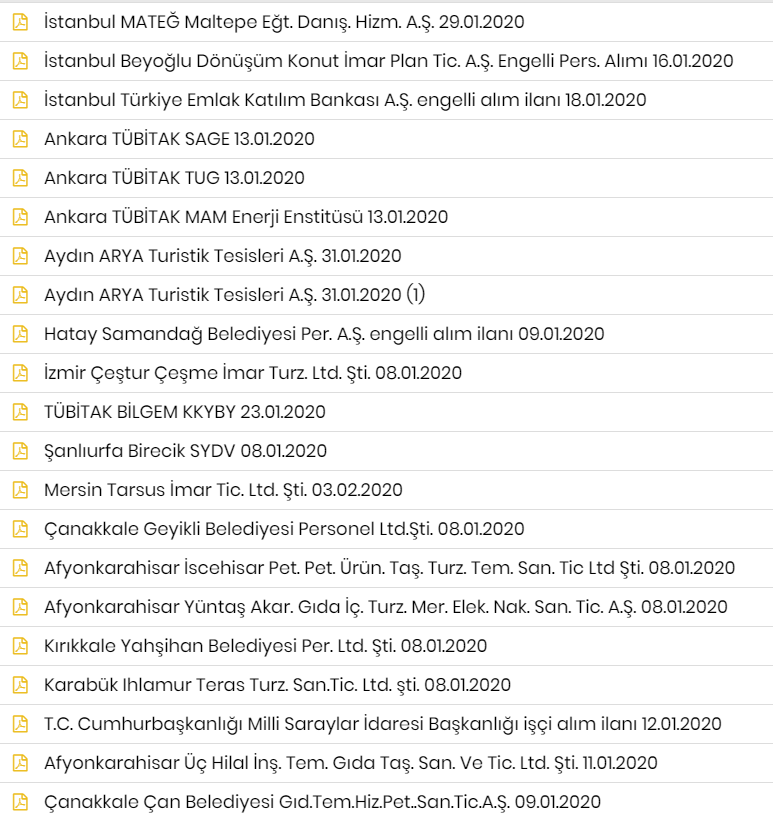This screenshot has height=818, width=773.
Task: Click PDF icon beside Karabük Ihlamur Teras
Action: click(20, 685)
